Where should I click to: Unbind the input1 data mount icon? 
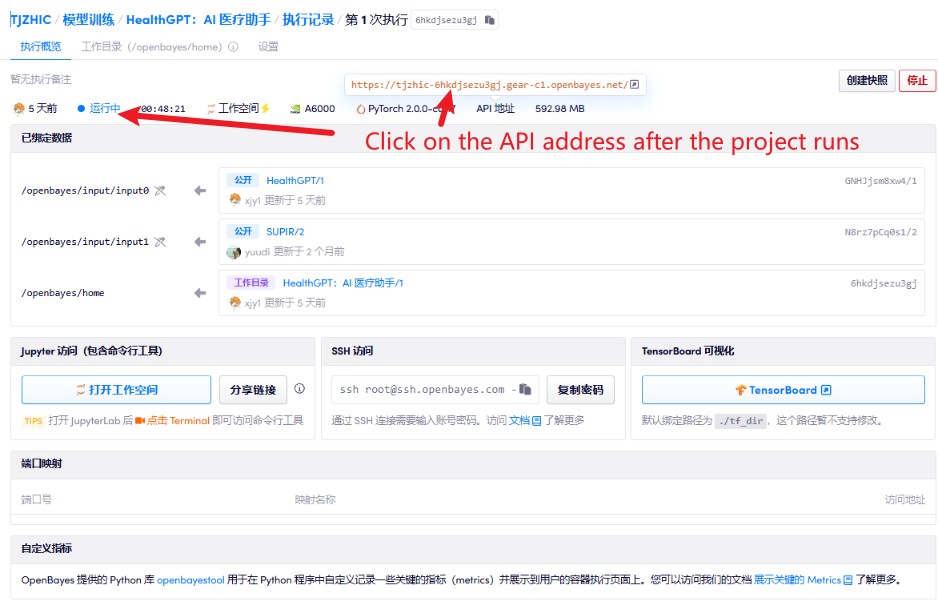160,242
